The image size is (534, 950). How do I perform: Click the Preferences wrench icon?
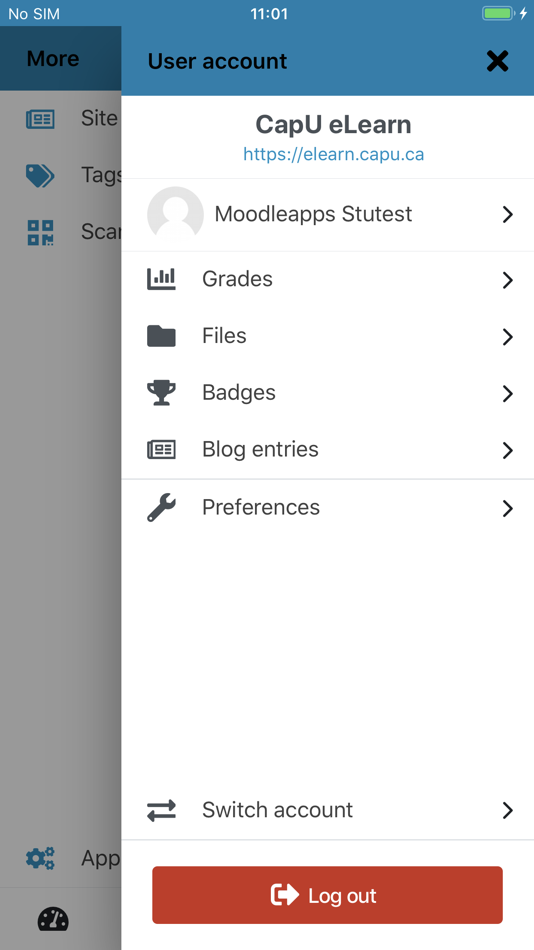pyautogui.click(x=161, y=507)
